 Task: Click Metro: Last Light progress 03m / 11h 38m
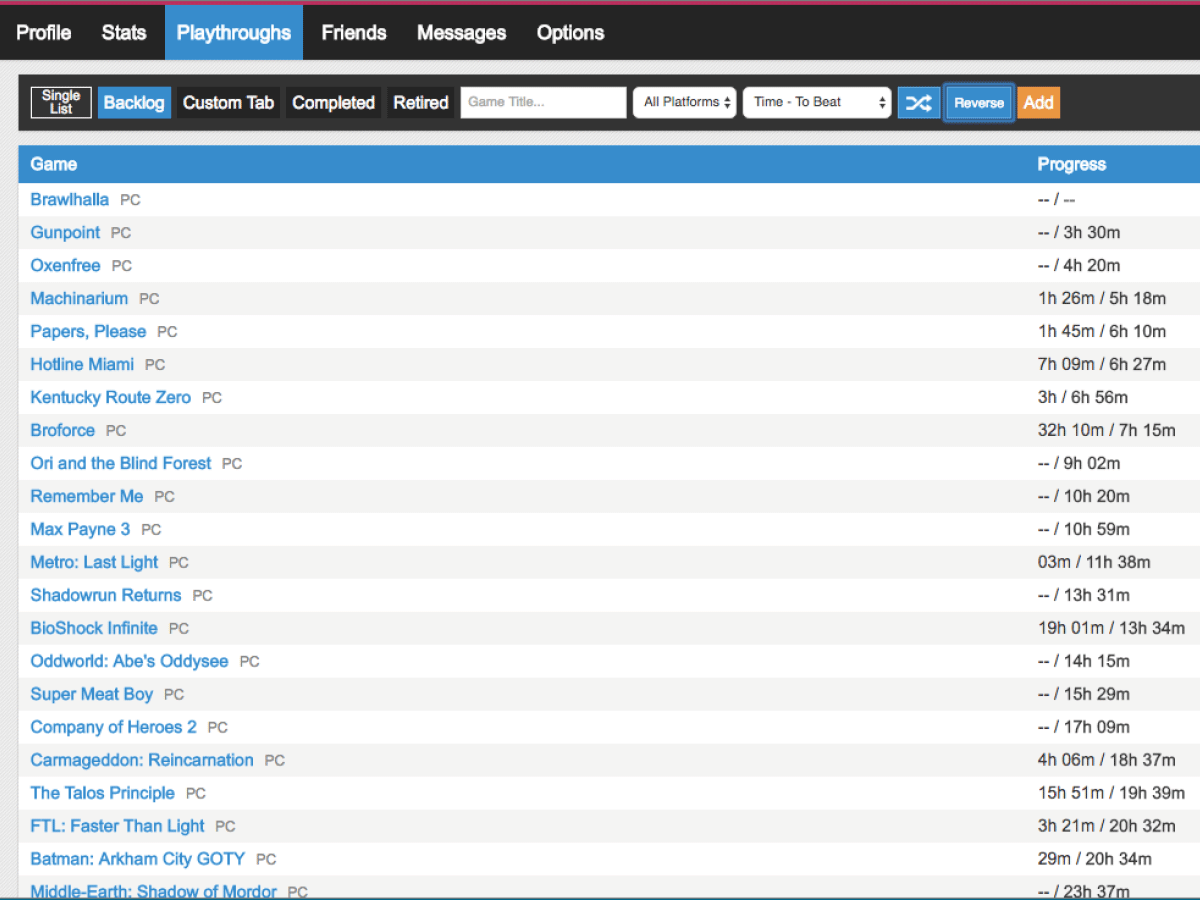coord(1094,562)
